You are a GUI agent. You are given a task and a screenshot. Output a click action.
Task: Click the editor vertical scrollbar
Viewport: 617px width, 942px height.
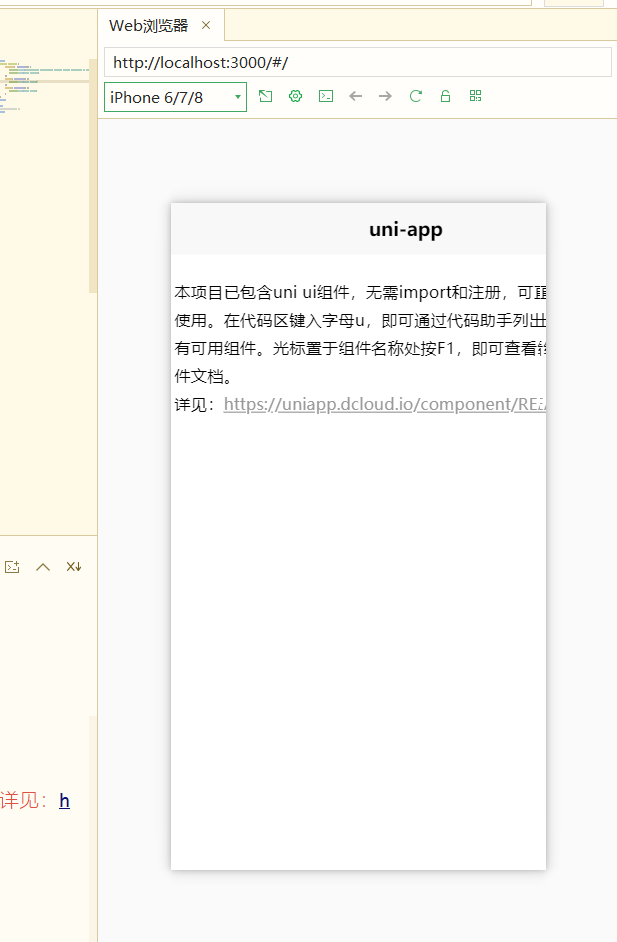[x=93, y=175]
